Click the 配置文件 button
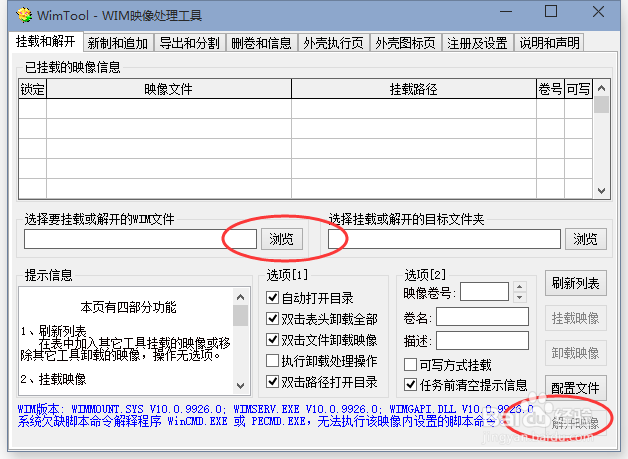Image resolution: width=628 pixels, height=459 pixels. tap(576, 388)
